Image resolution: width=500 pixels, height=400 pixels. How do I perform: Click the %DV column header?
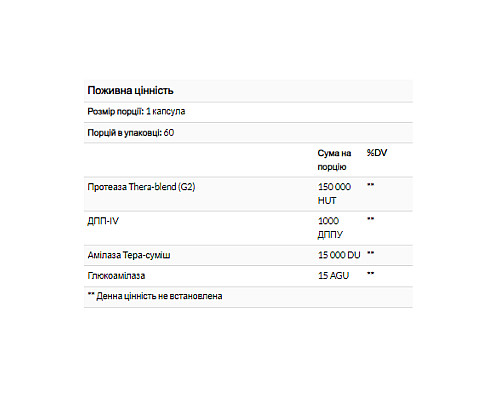[377, 153]
